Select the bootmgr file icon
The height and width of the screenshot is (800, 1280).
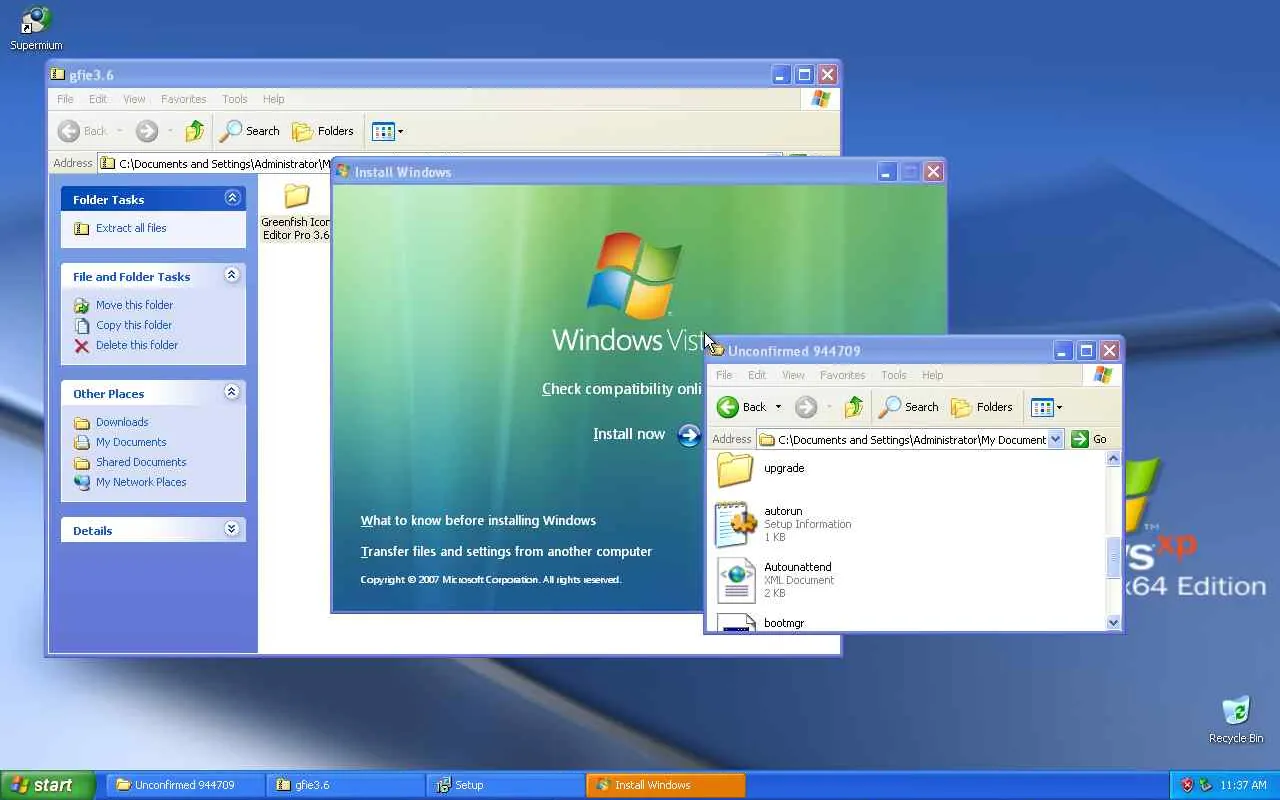(x=735, y=624)
